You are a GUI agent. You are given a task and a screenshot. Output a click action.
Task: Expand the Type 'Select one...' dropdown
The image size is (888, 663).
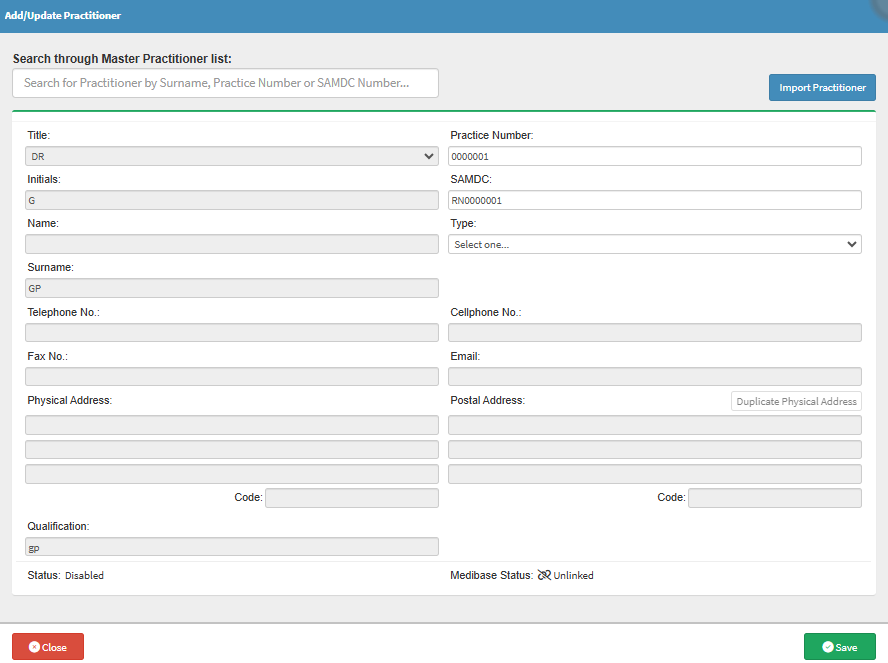(x=655, y=245)
